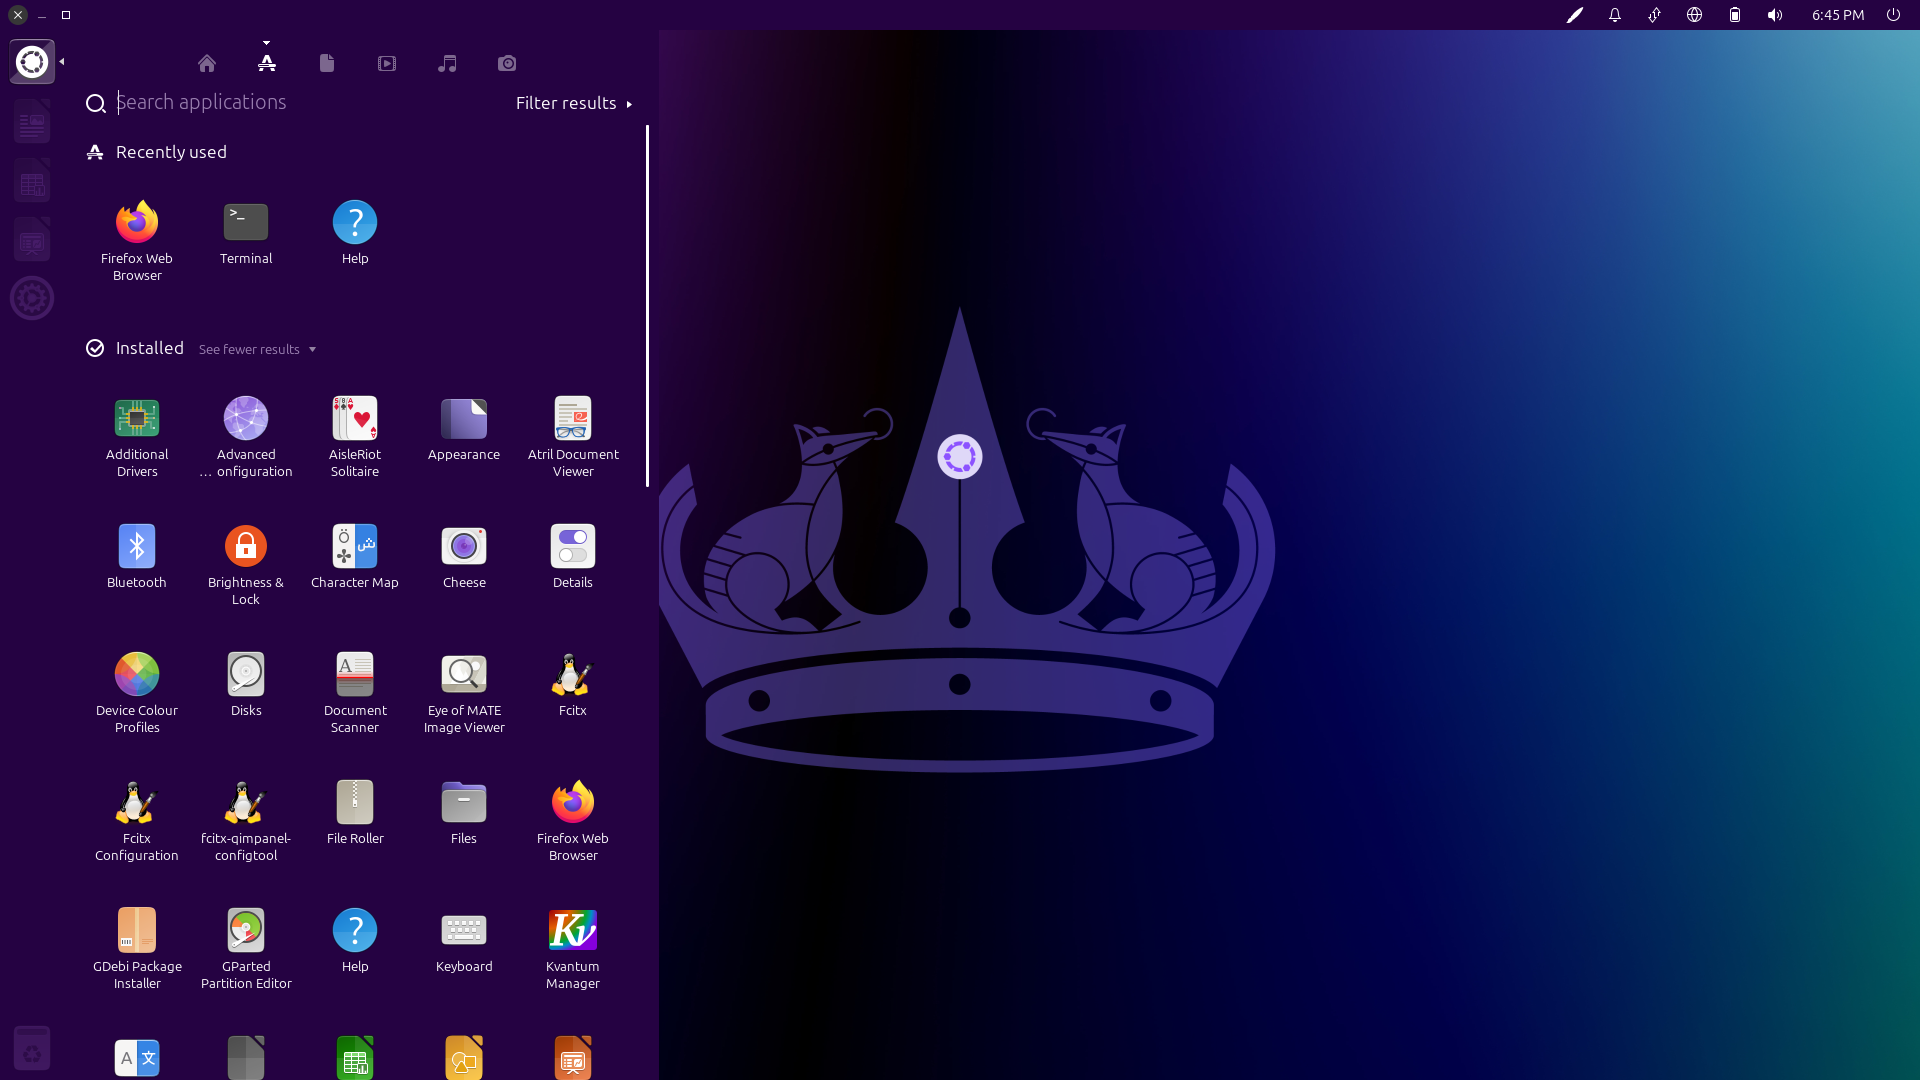Viewport: 1920px width, 1080px height.
Task: Click the dash results scrollbar
Action: click(x=647, y=306)
